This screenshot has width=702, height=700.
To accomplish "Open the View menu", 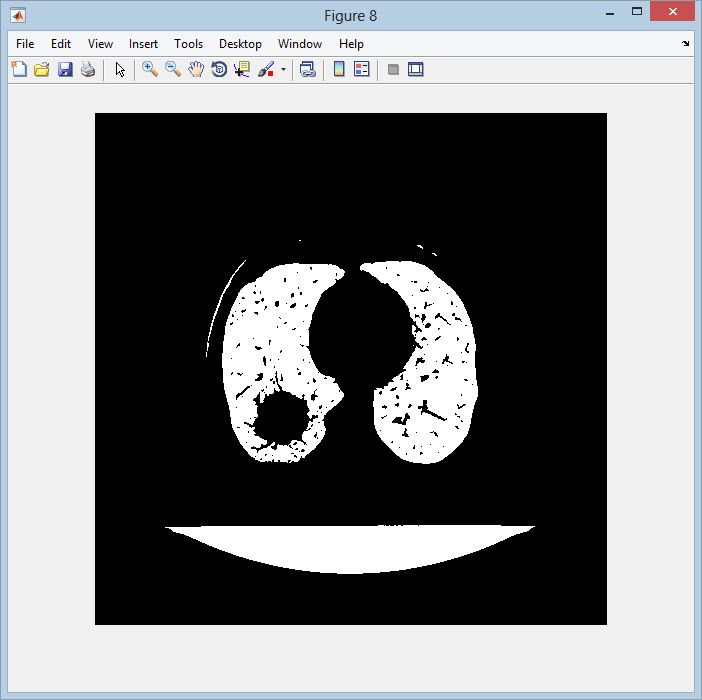I will click(100, 44).
